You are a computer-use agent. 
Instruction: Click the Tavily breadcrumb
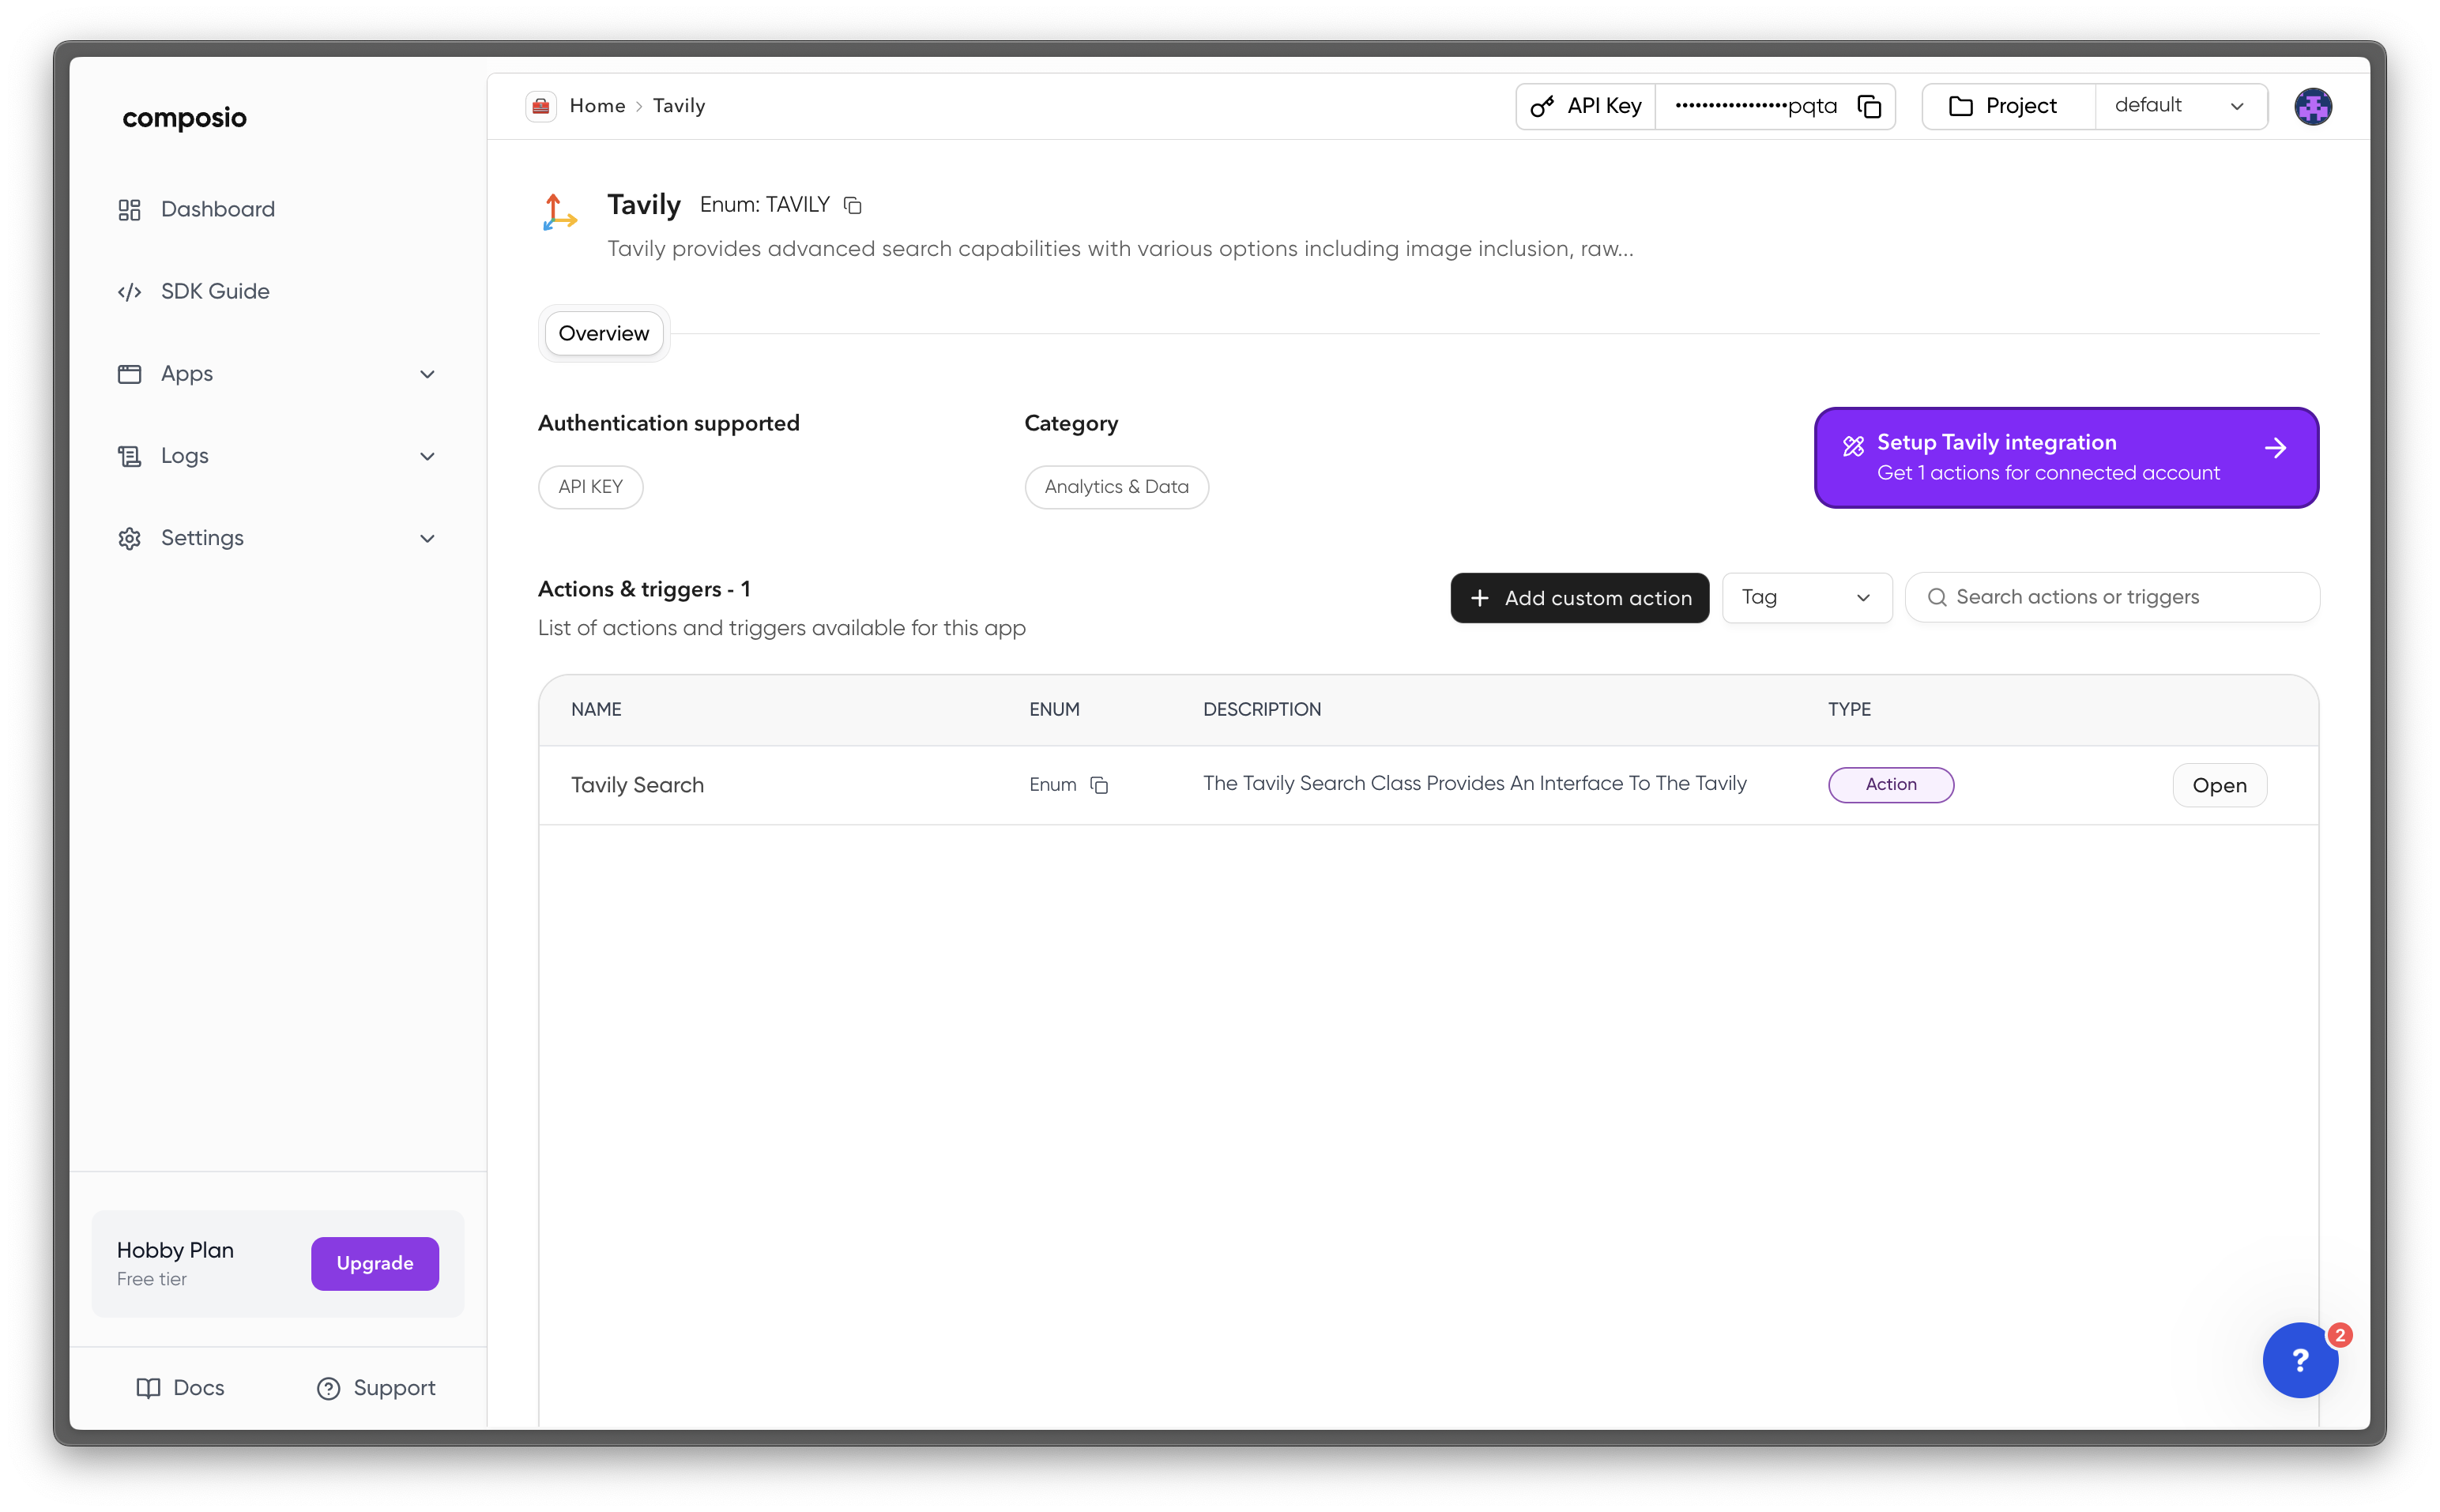click(x=679, y=106)
